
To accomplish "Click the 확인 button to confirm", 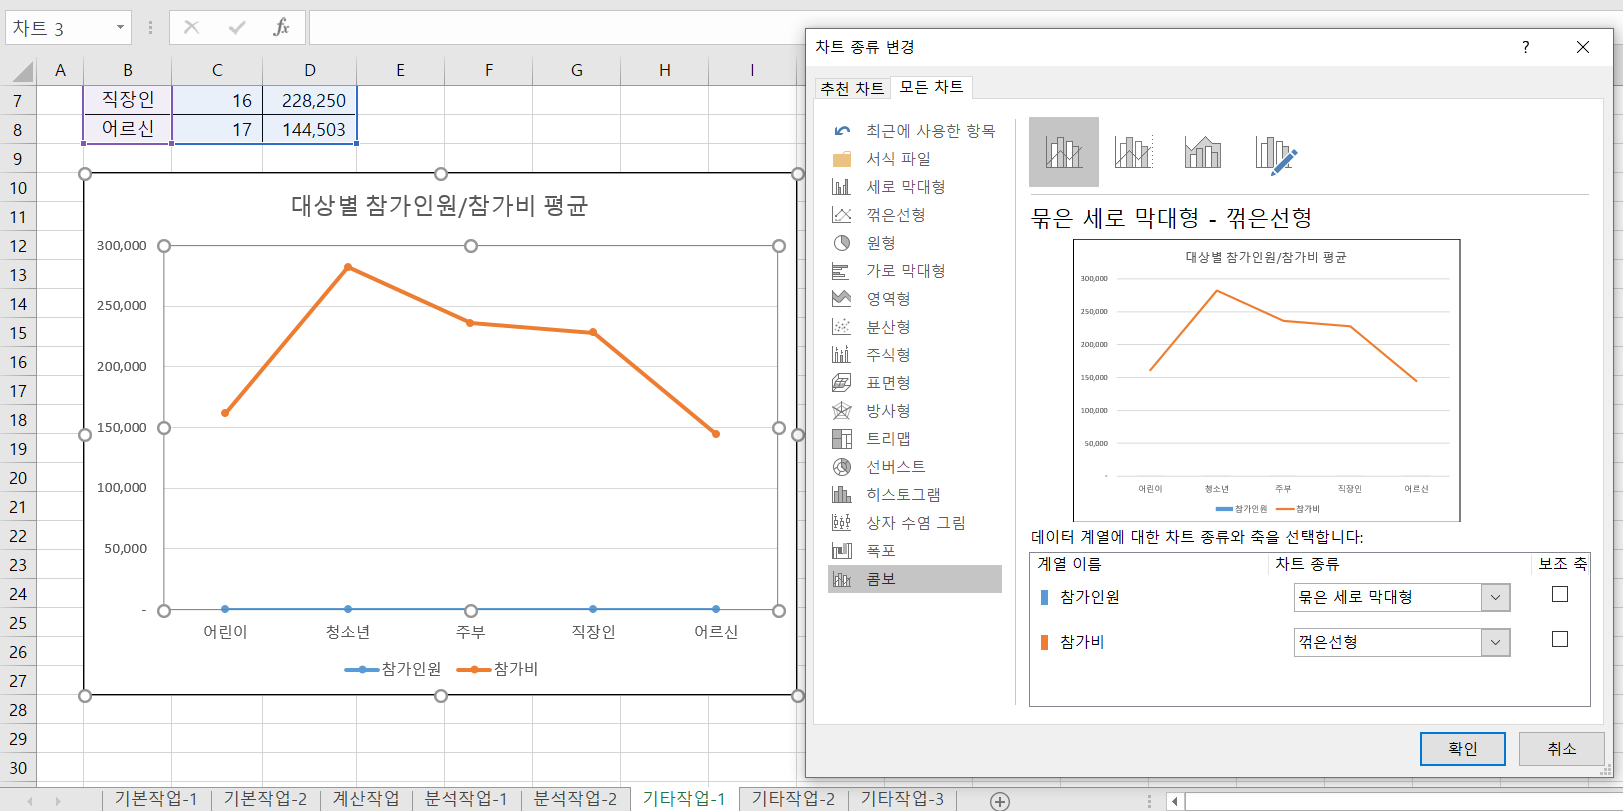I will 1462,749.
